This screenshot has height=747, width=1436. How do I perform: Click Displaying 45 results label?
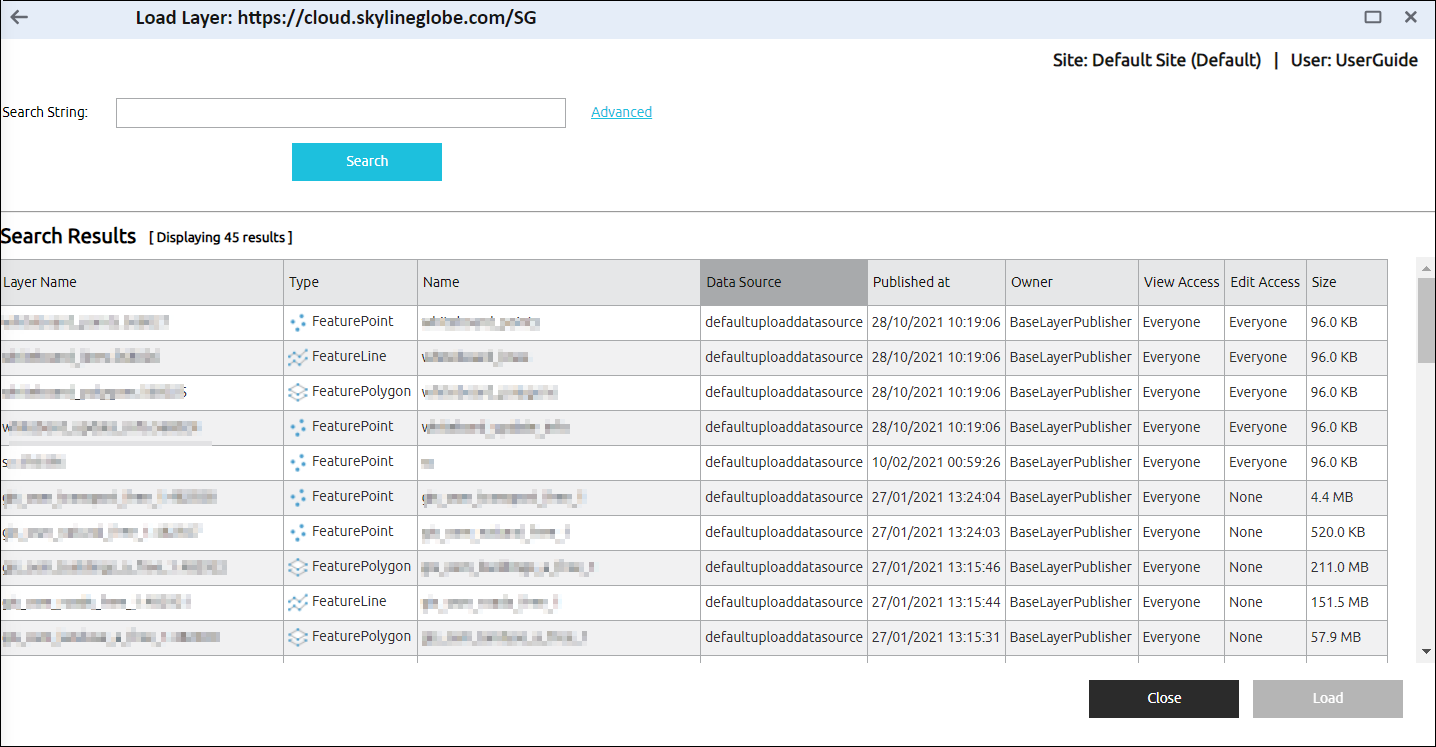point(221,238)
